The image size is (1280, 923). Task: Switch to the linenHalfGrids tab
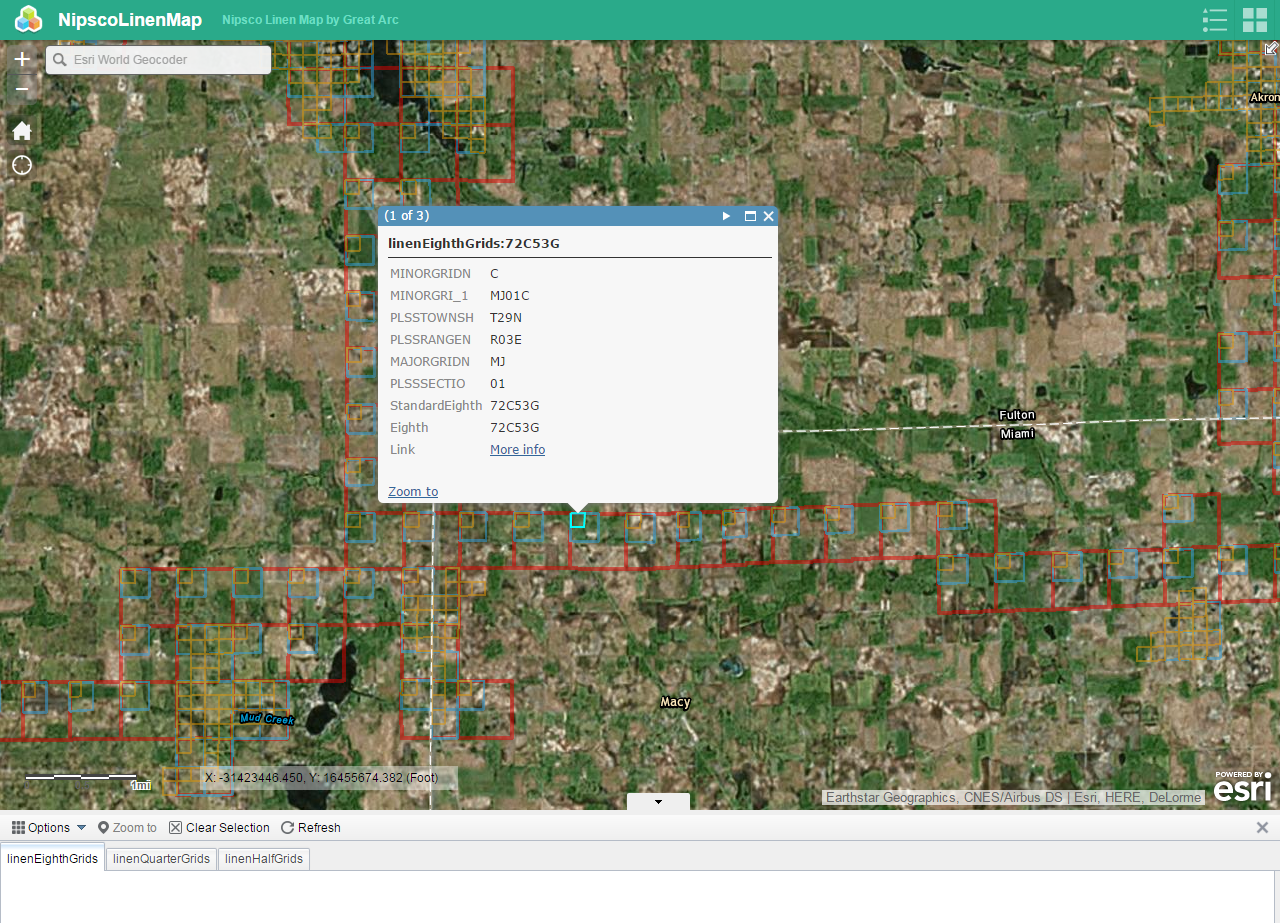click(x=264, y=858)
